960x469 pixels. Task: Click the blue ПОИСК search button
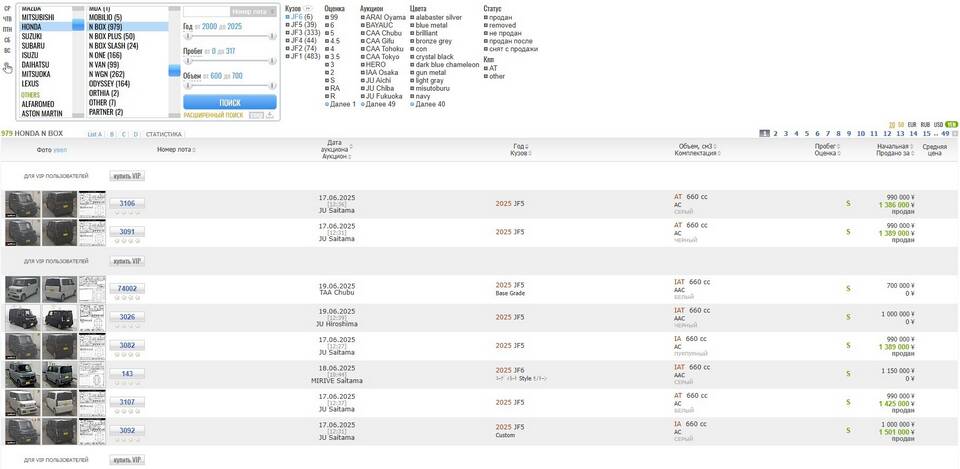coord(230,102)
